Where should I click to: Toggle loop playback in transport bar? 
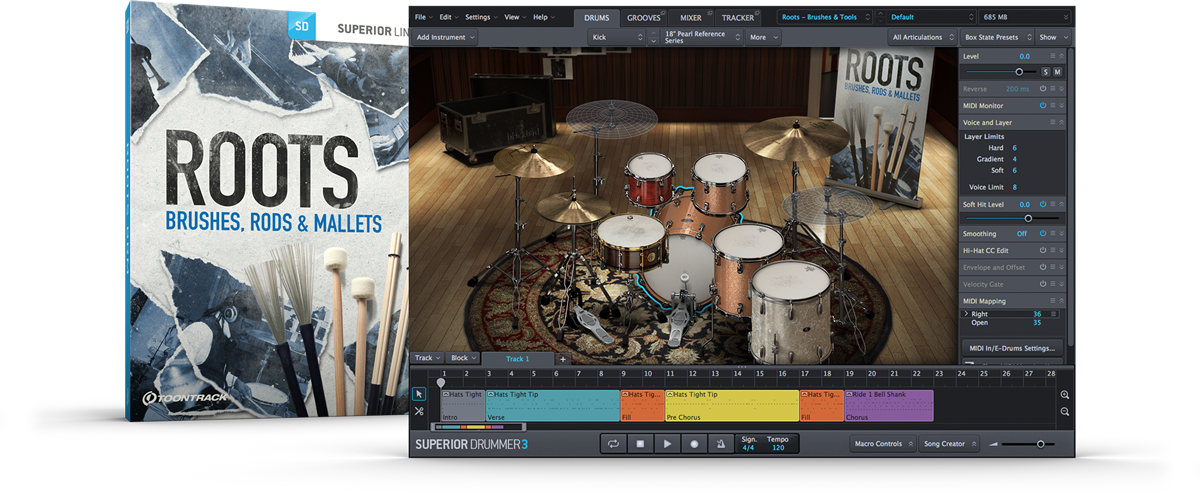click(613, 443)
